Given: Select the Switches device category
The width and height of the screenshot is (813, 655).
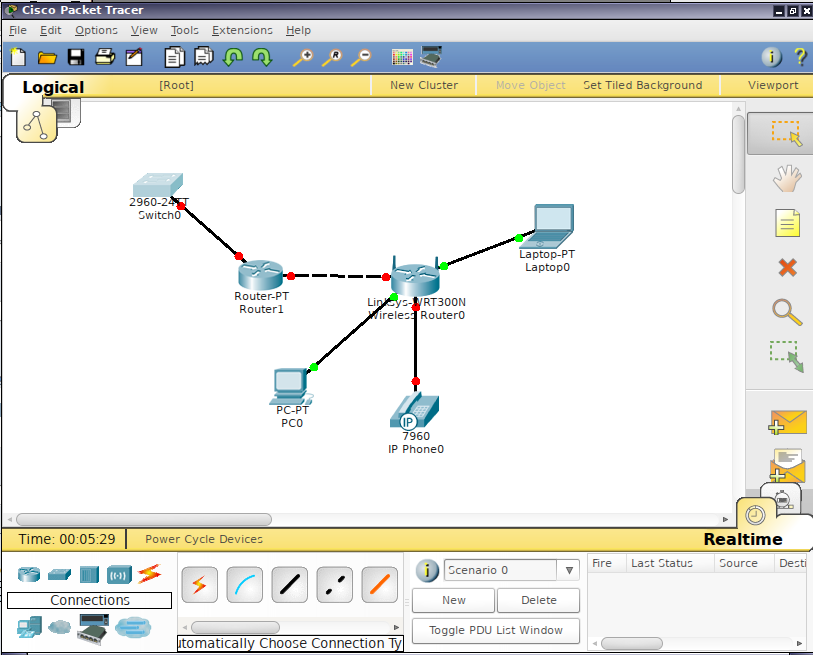Looking at the screenshot, I should 60,574.
